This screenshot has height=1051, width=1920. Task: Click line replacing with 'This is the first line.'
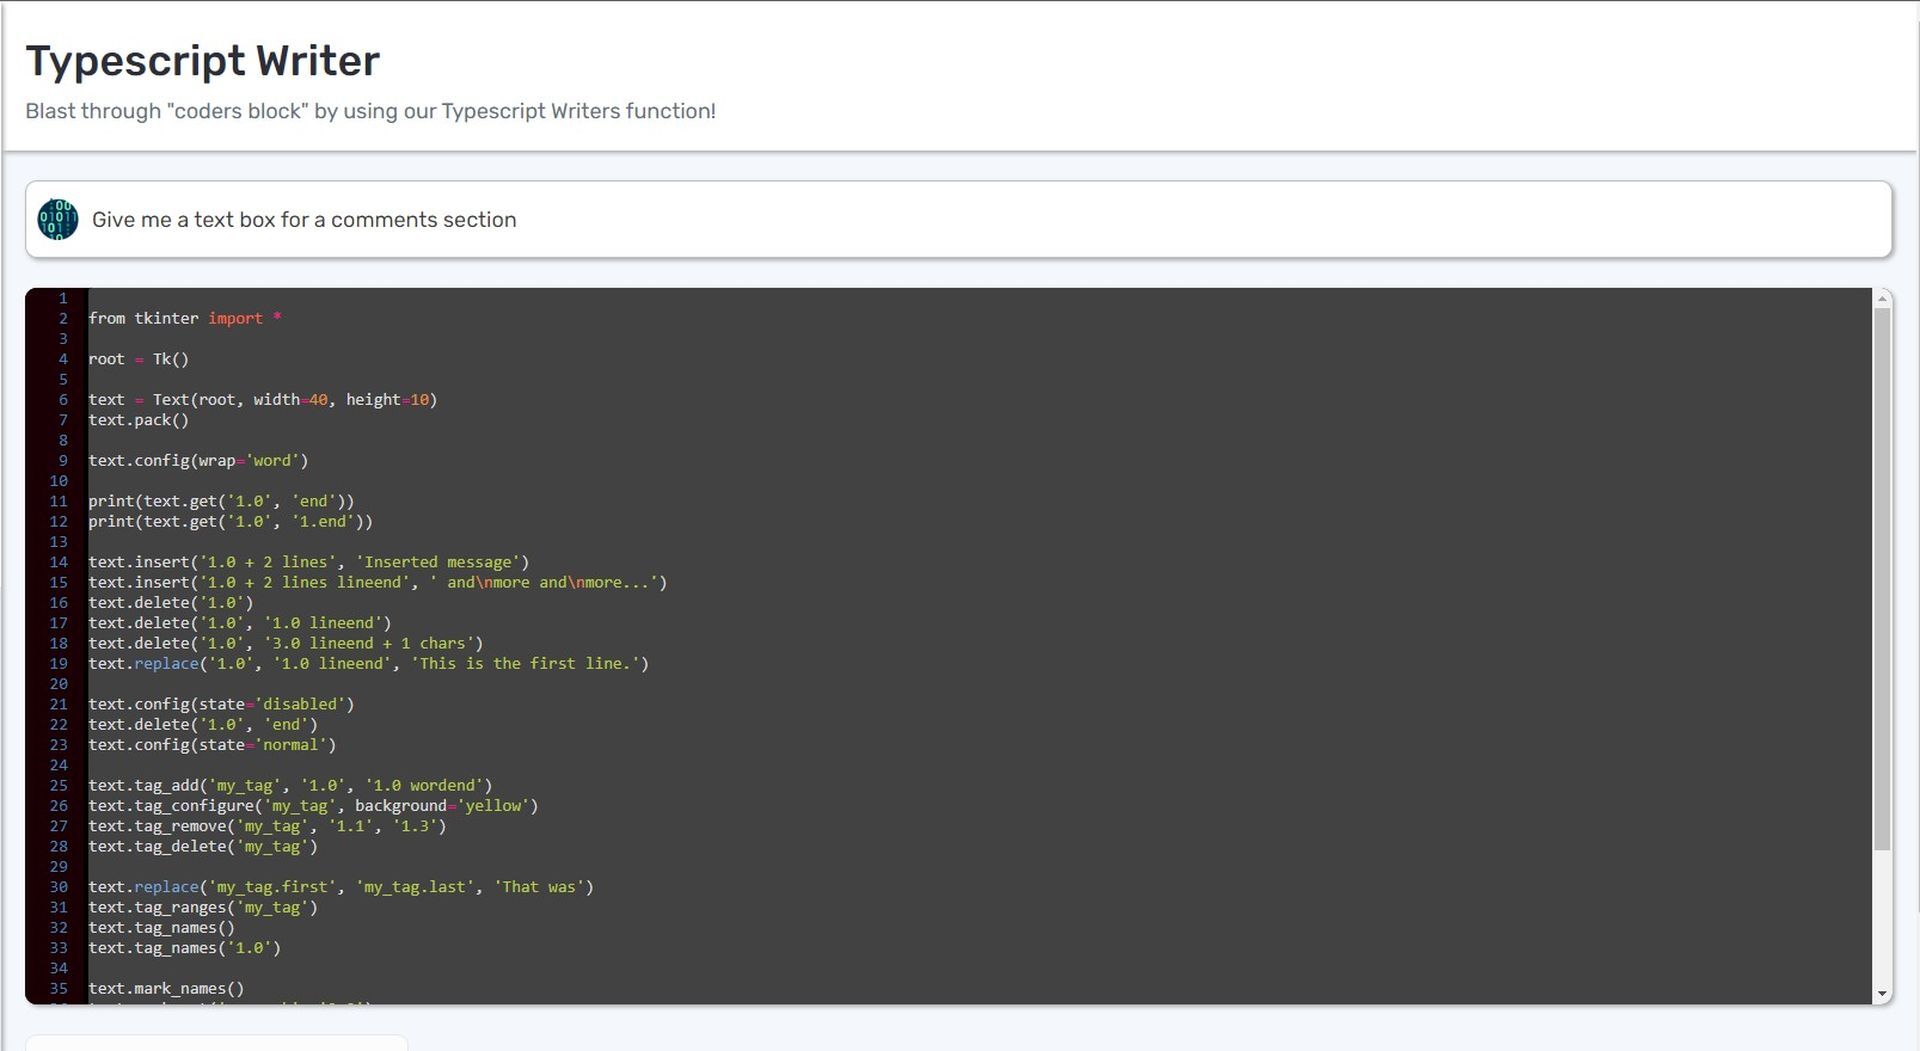pos(368,664)
